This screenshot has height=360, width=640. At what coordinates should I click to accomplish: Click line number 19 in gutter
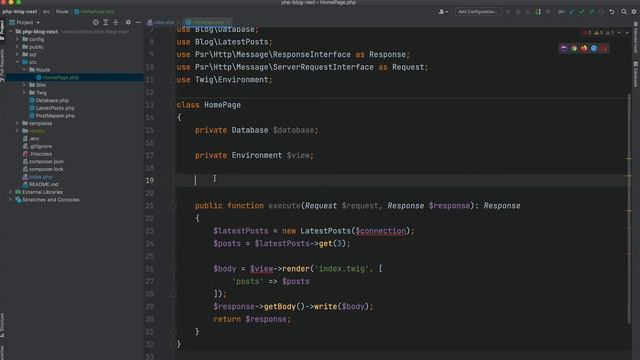[150, 180]
